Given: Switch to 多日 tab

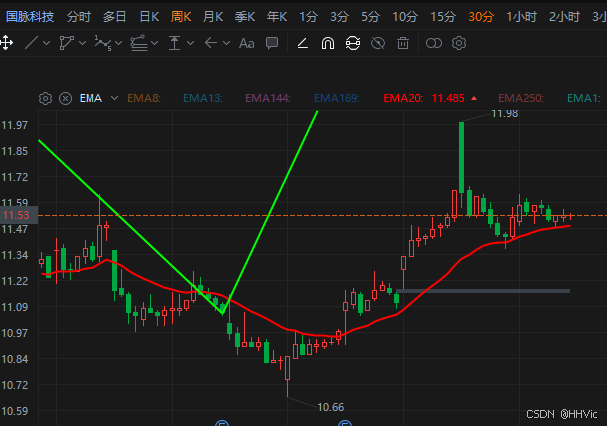Looking at the screenshot, I should (x=115, y=17).
